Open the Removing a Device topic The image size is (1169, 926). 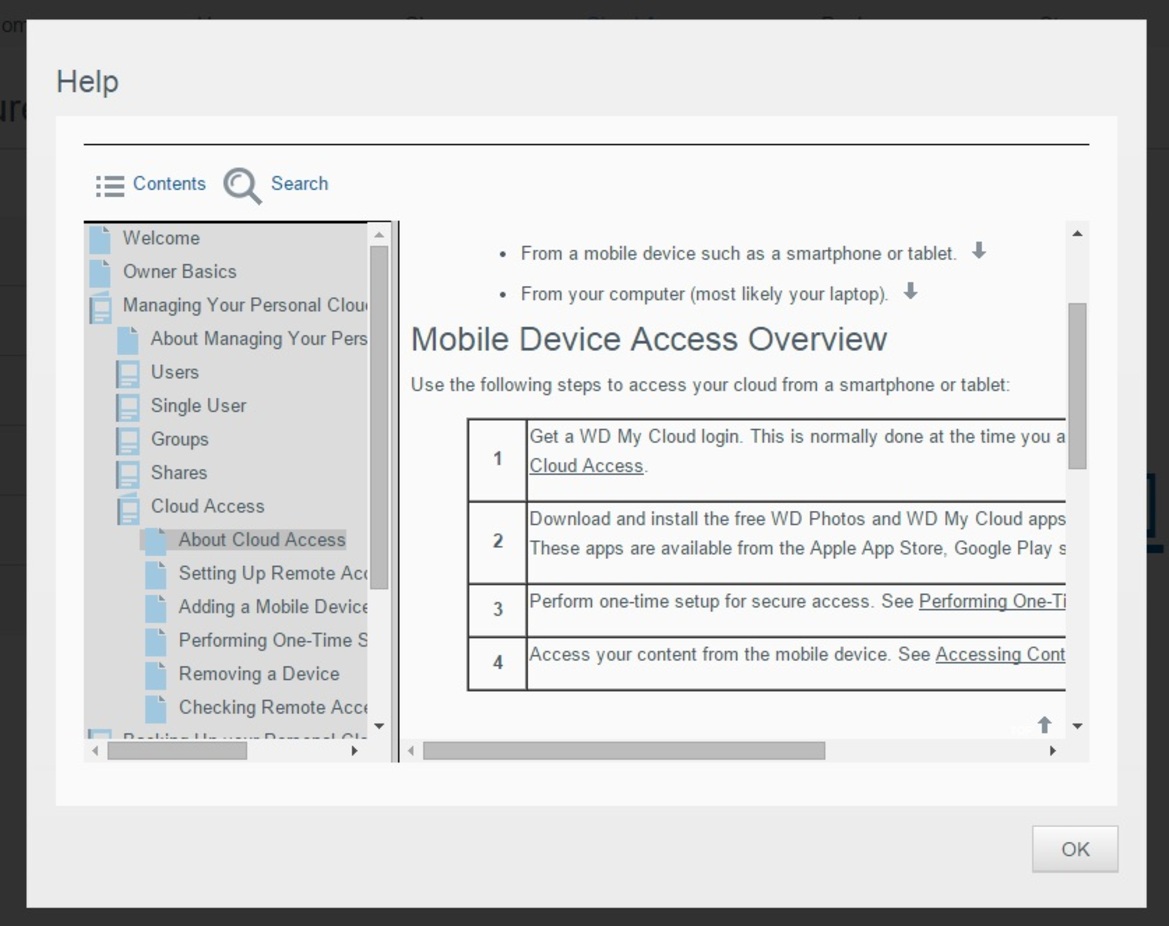pos(259,674)
